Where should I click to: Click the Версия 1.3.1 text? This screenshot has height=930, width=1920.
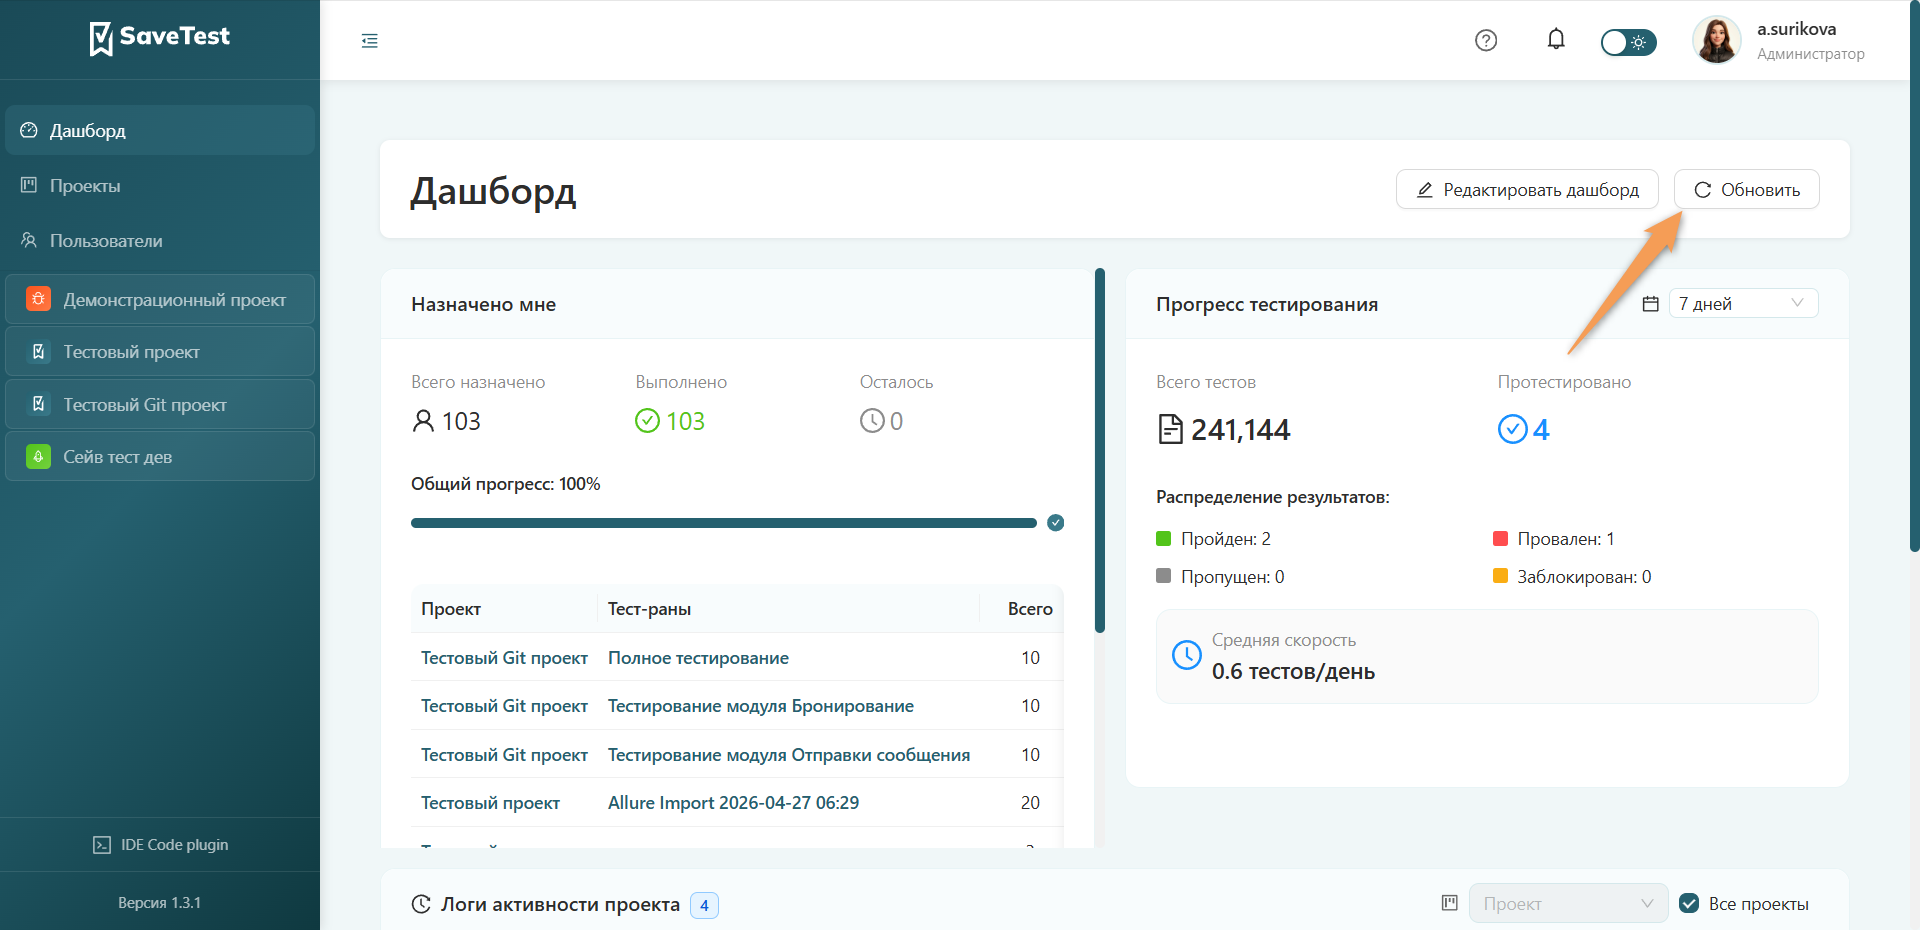pos(160,902)
